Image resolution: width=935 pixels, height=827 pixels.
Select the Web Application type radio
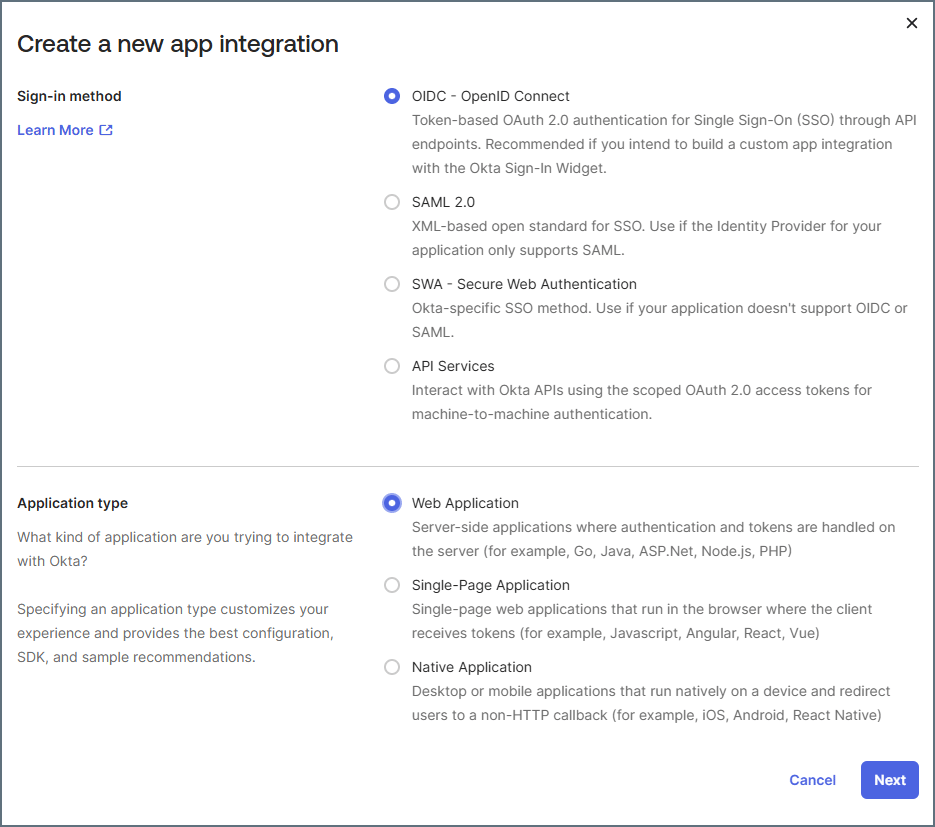click(392, 503)
